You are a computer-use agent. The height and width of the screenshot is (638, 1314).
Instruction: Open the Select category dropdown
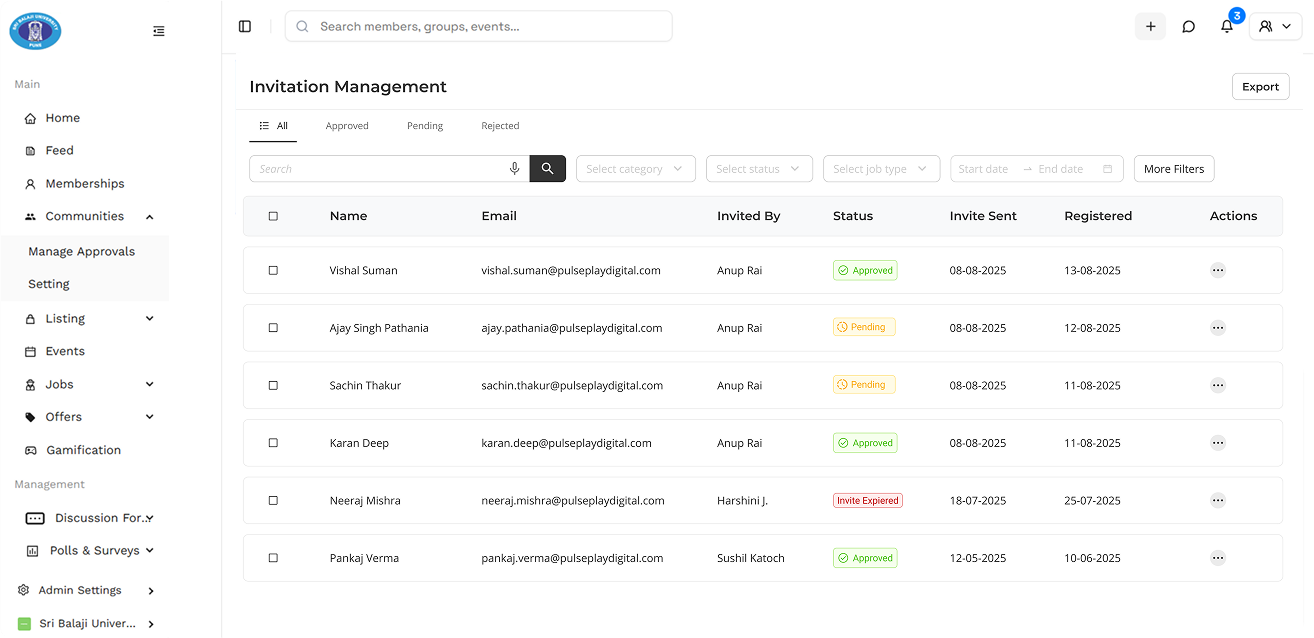(x=635, y=169)
